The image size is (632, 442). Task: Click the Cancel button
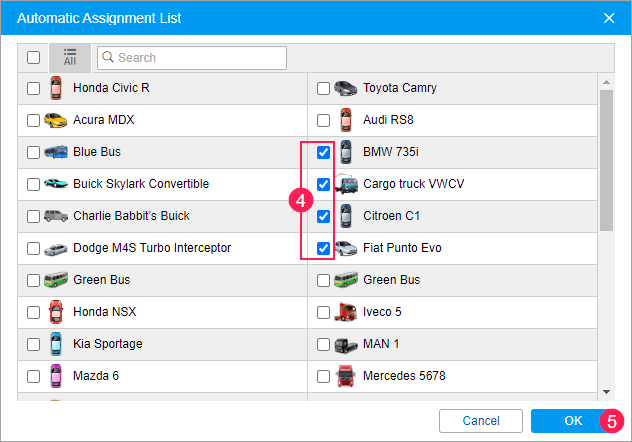tap(481, 421)
